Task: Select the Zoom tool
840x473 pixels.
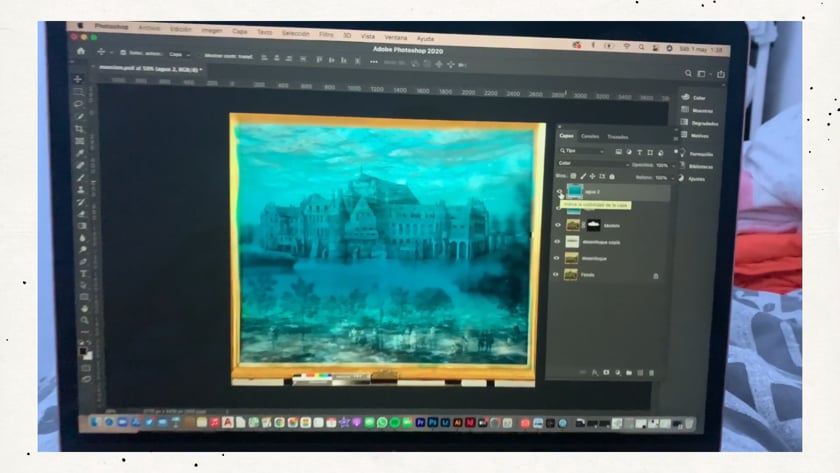Action: coord(85,320)
